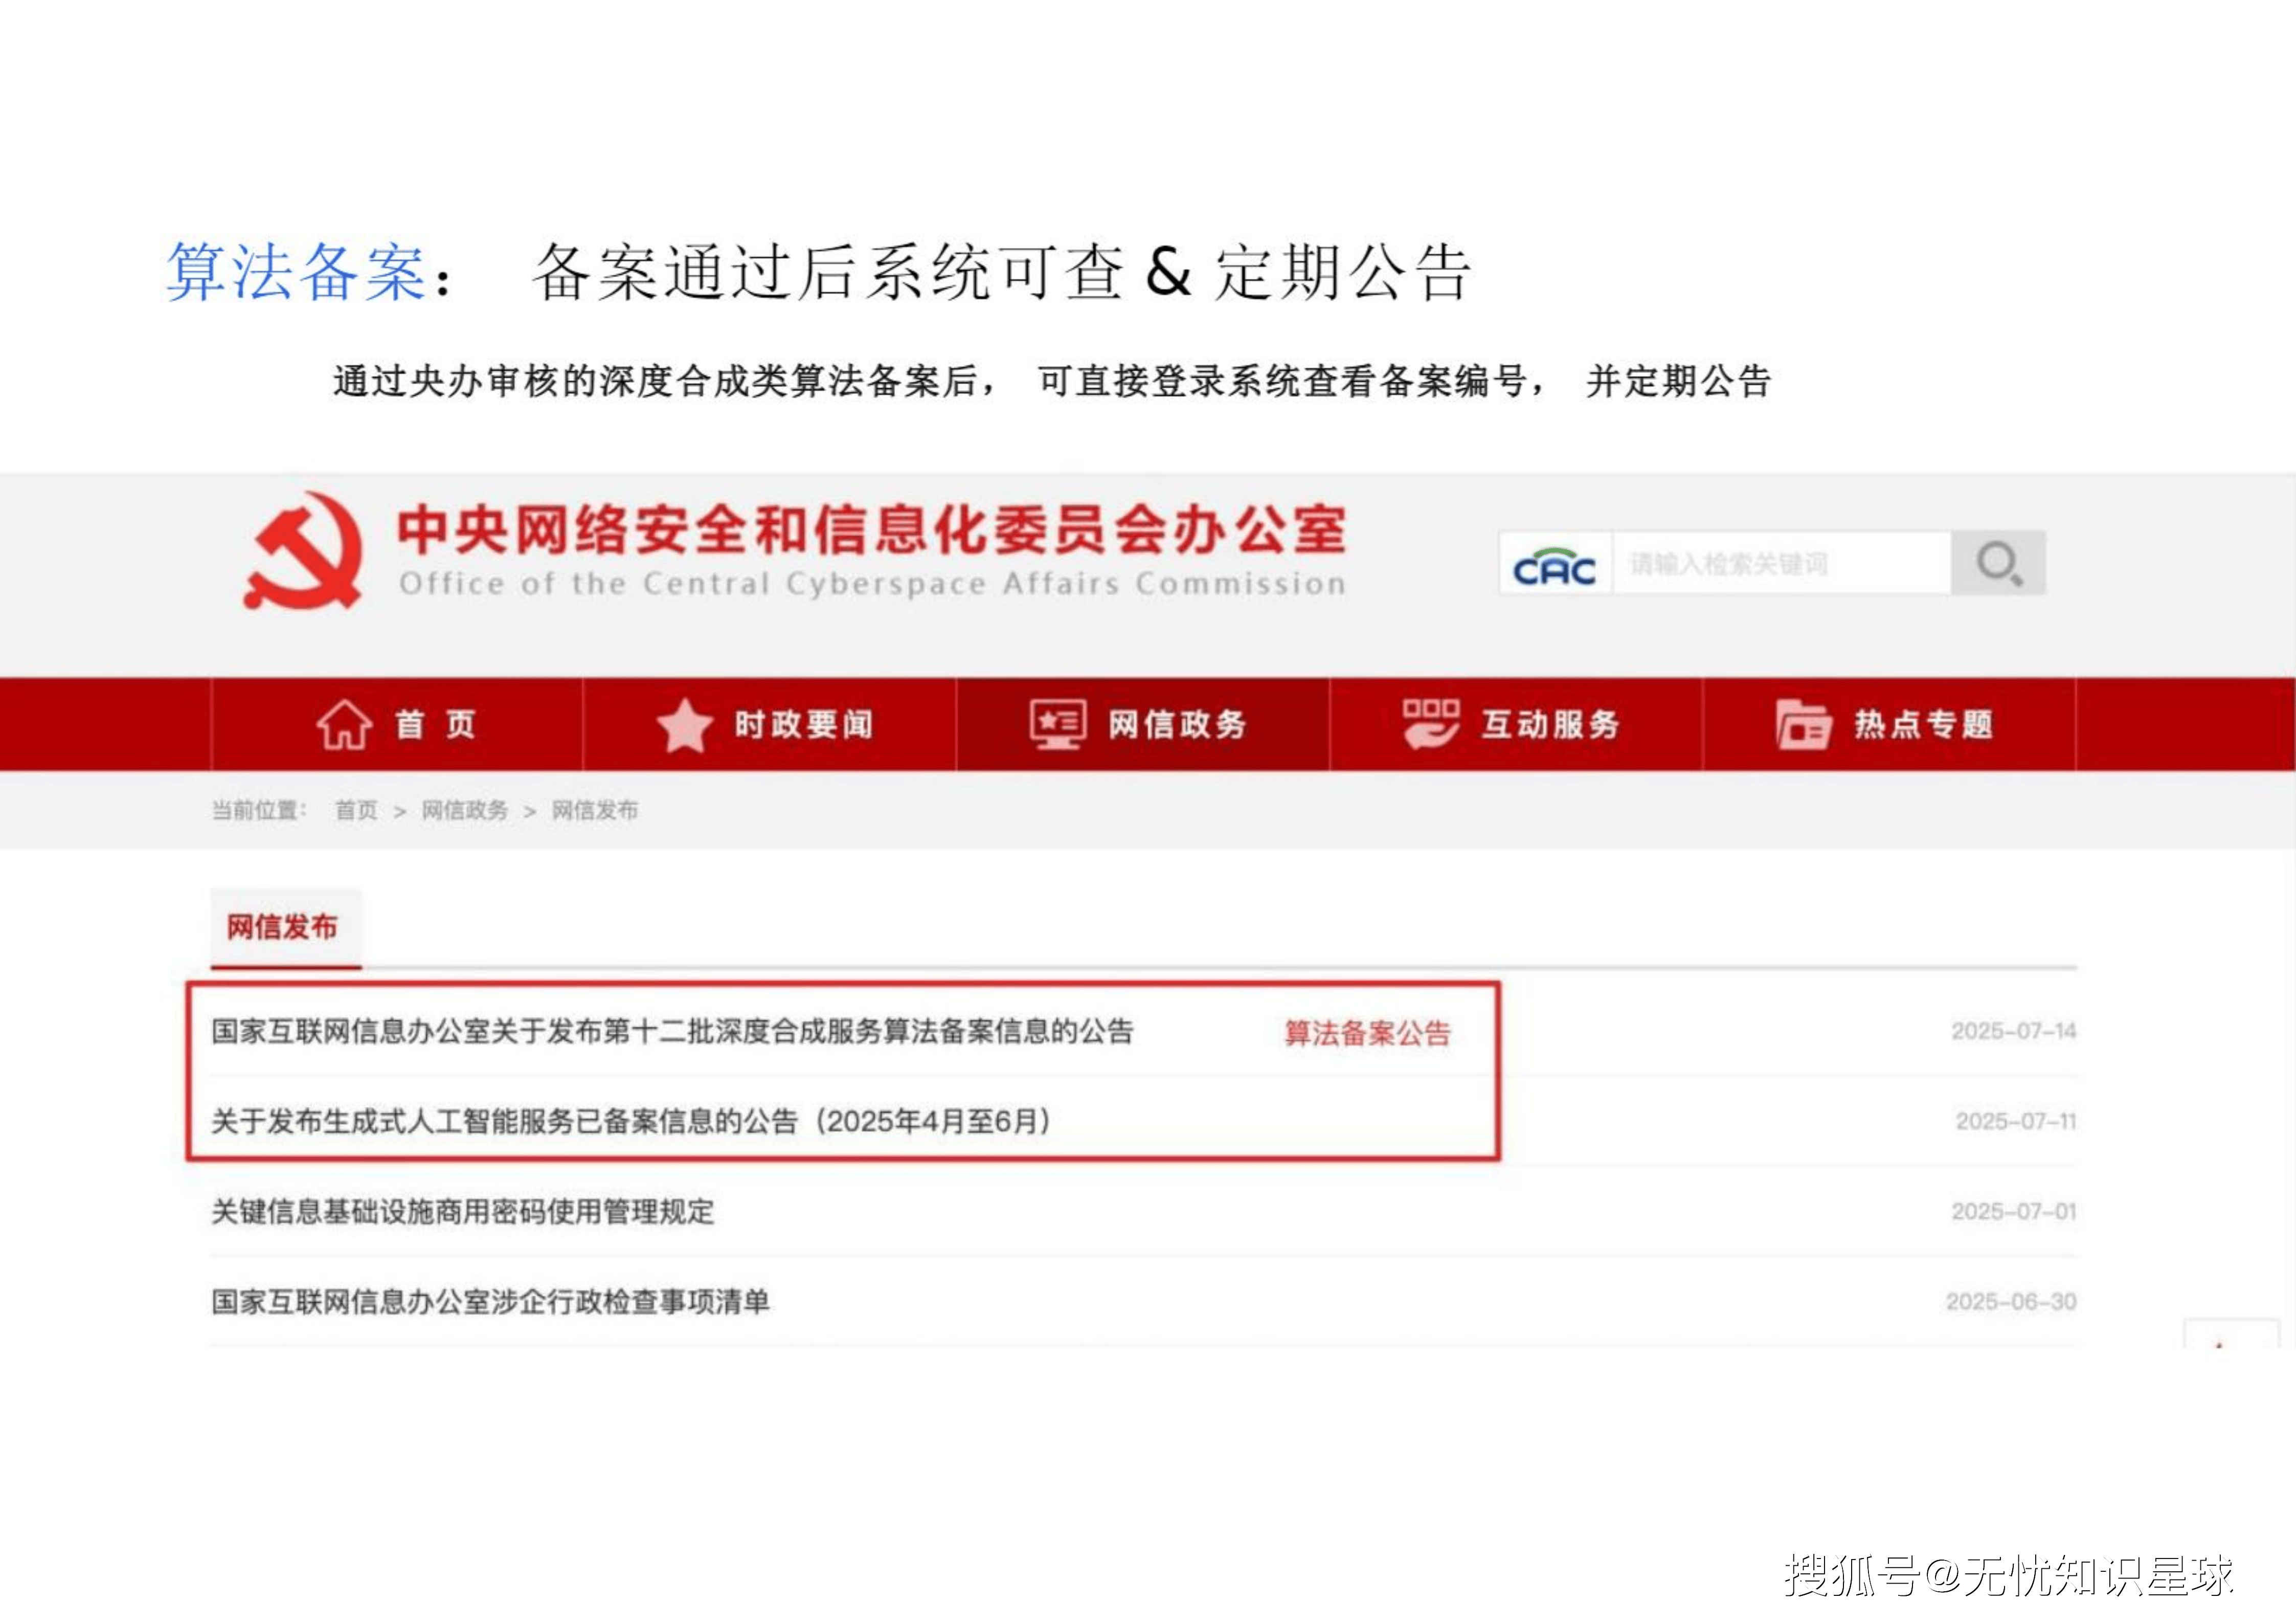Image resolution: width=2296 pixels, height=1624 pixels.
Task: Open the 生成式人工智能服务已备案信息 notice
Action: pos(630,1121)
